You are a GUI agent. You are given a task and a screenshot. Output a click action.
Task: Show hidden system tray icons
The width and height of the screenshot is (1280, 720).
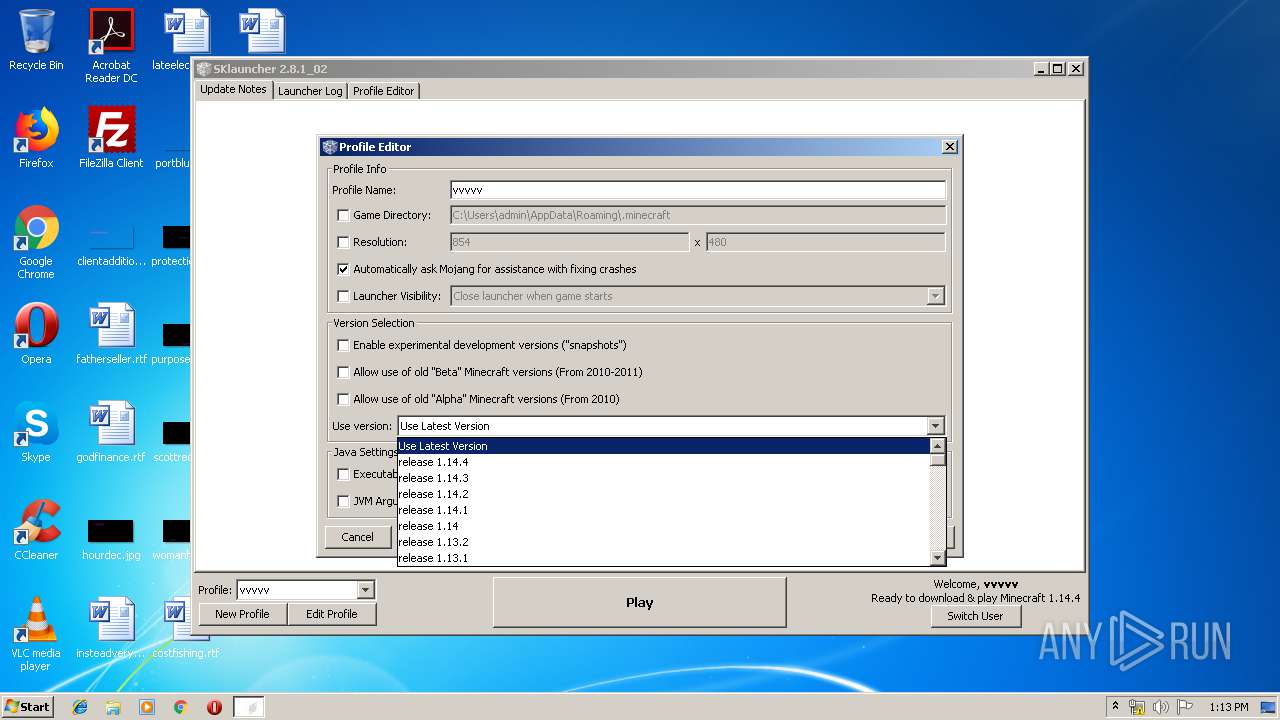(1115, 707)
